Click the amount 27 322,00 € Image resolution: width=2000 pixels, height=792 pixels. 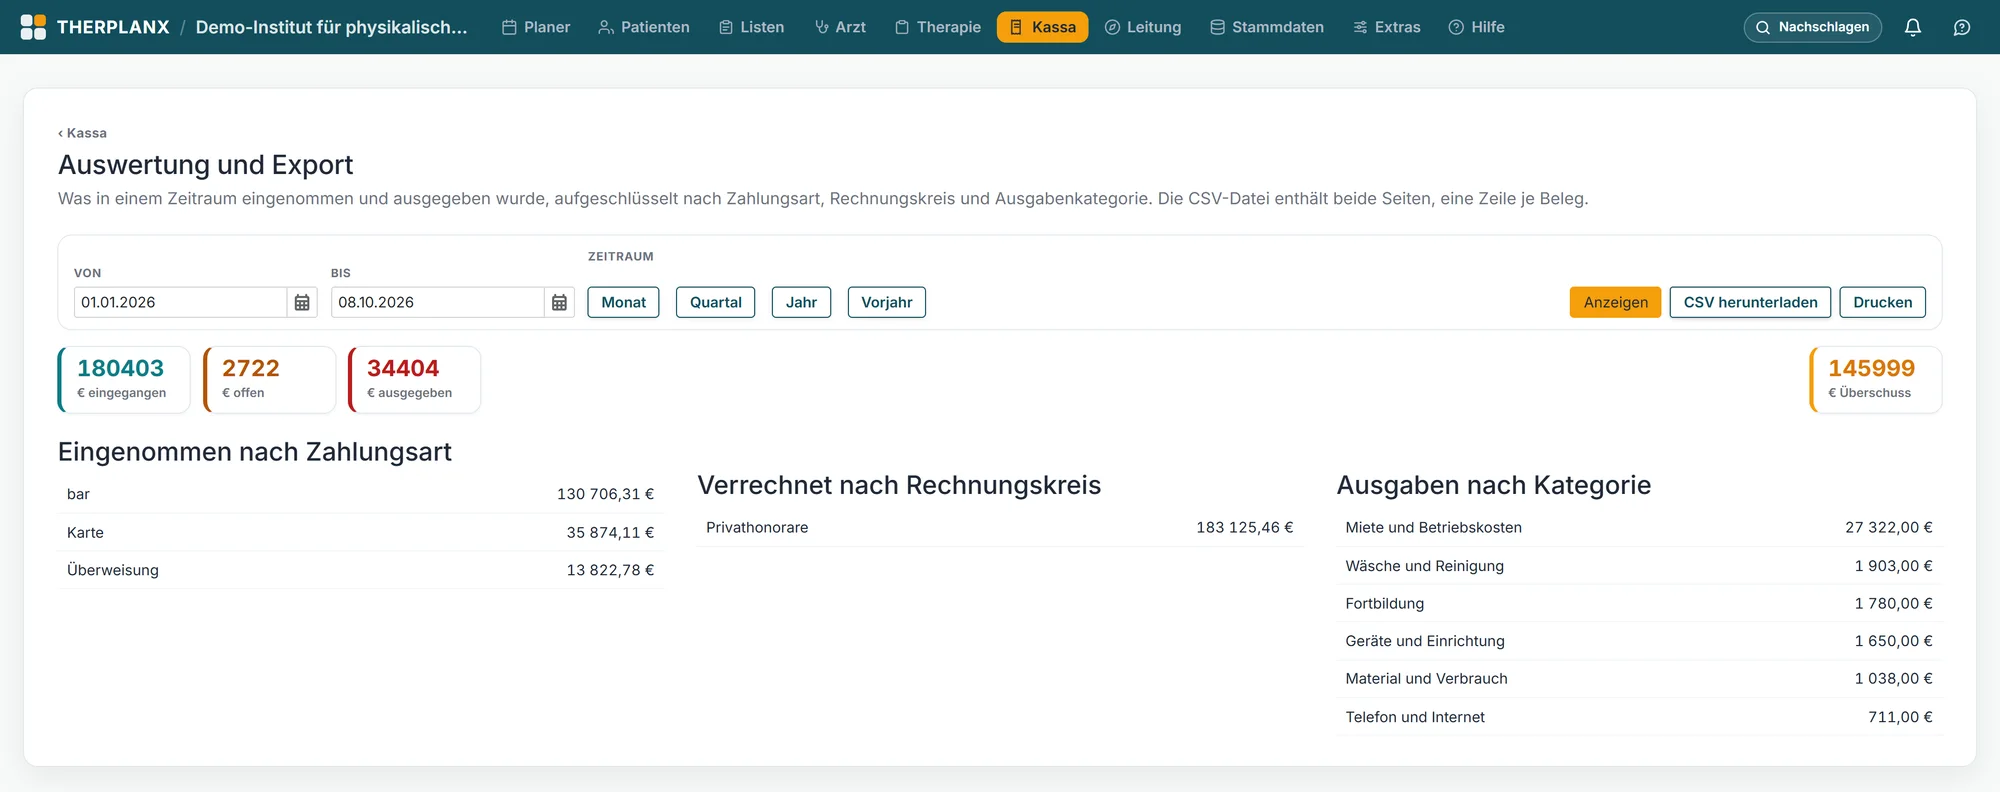pos(1889,527)
